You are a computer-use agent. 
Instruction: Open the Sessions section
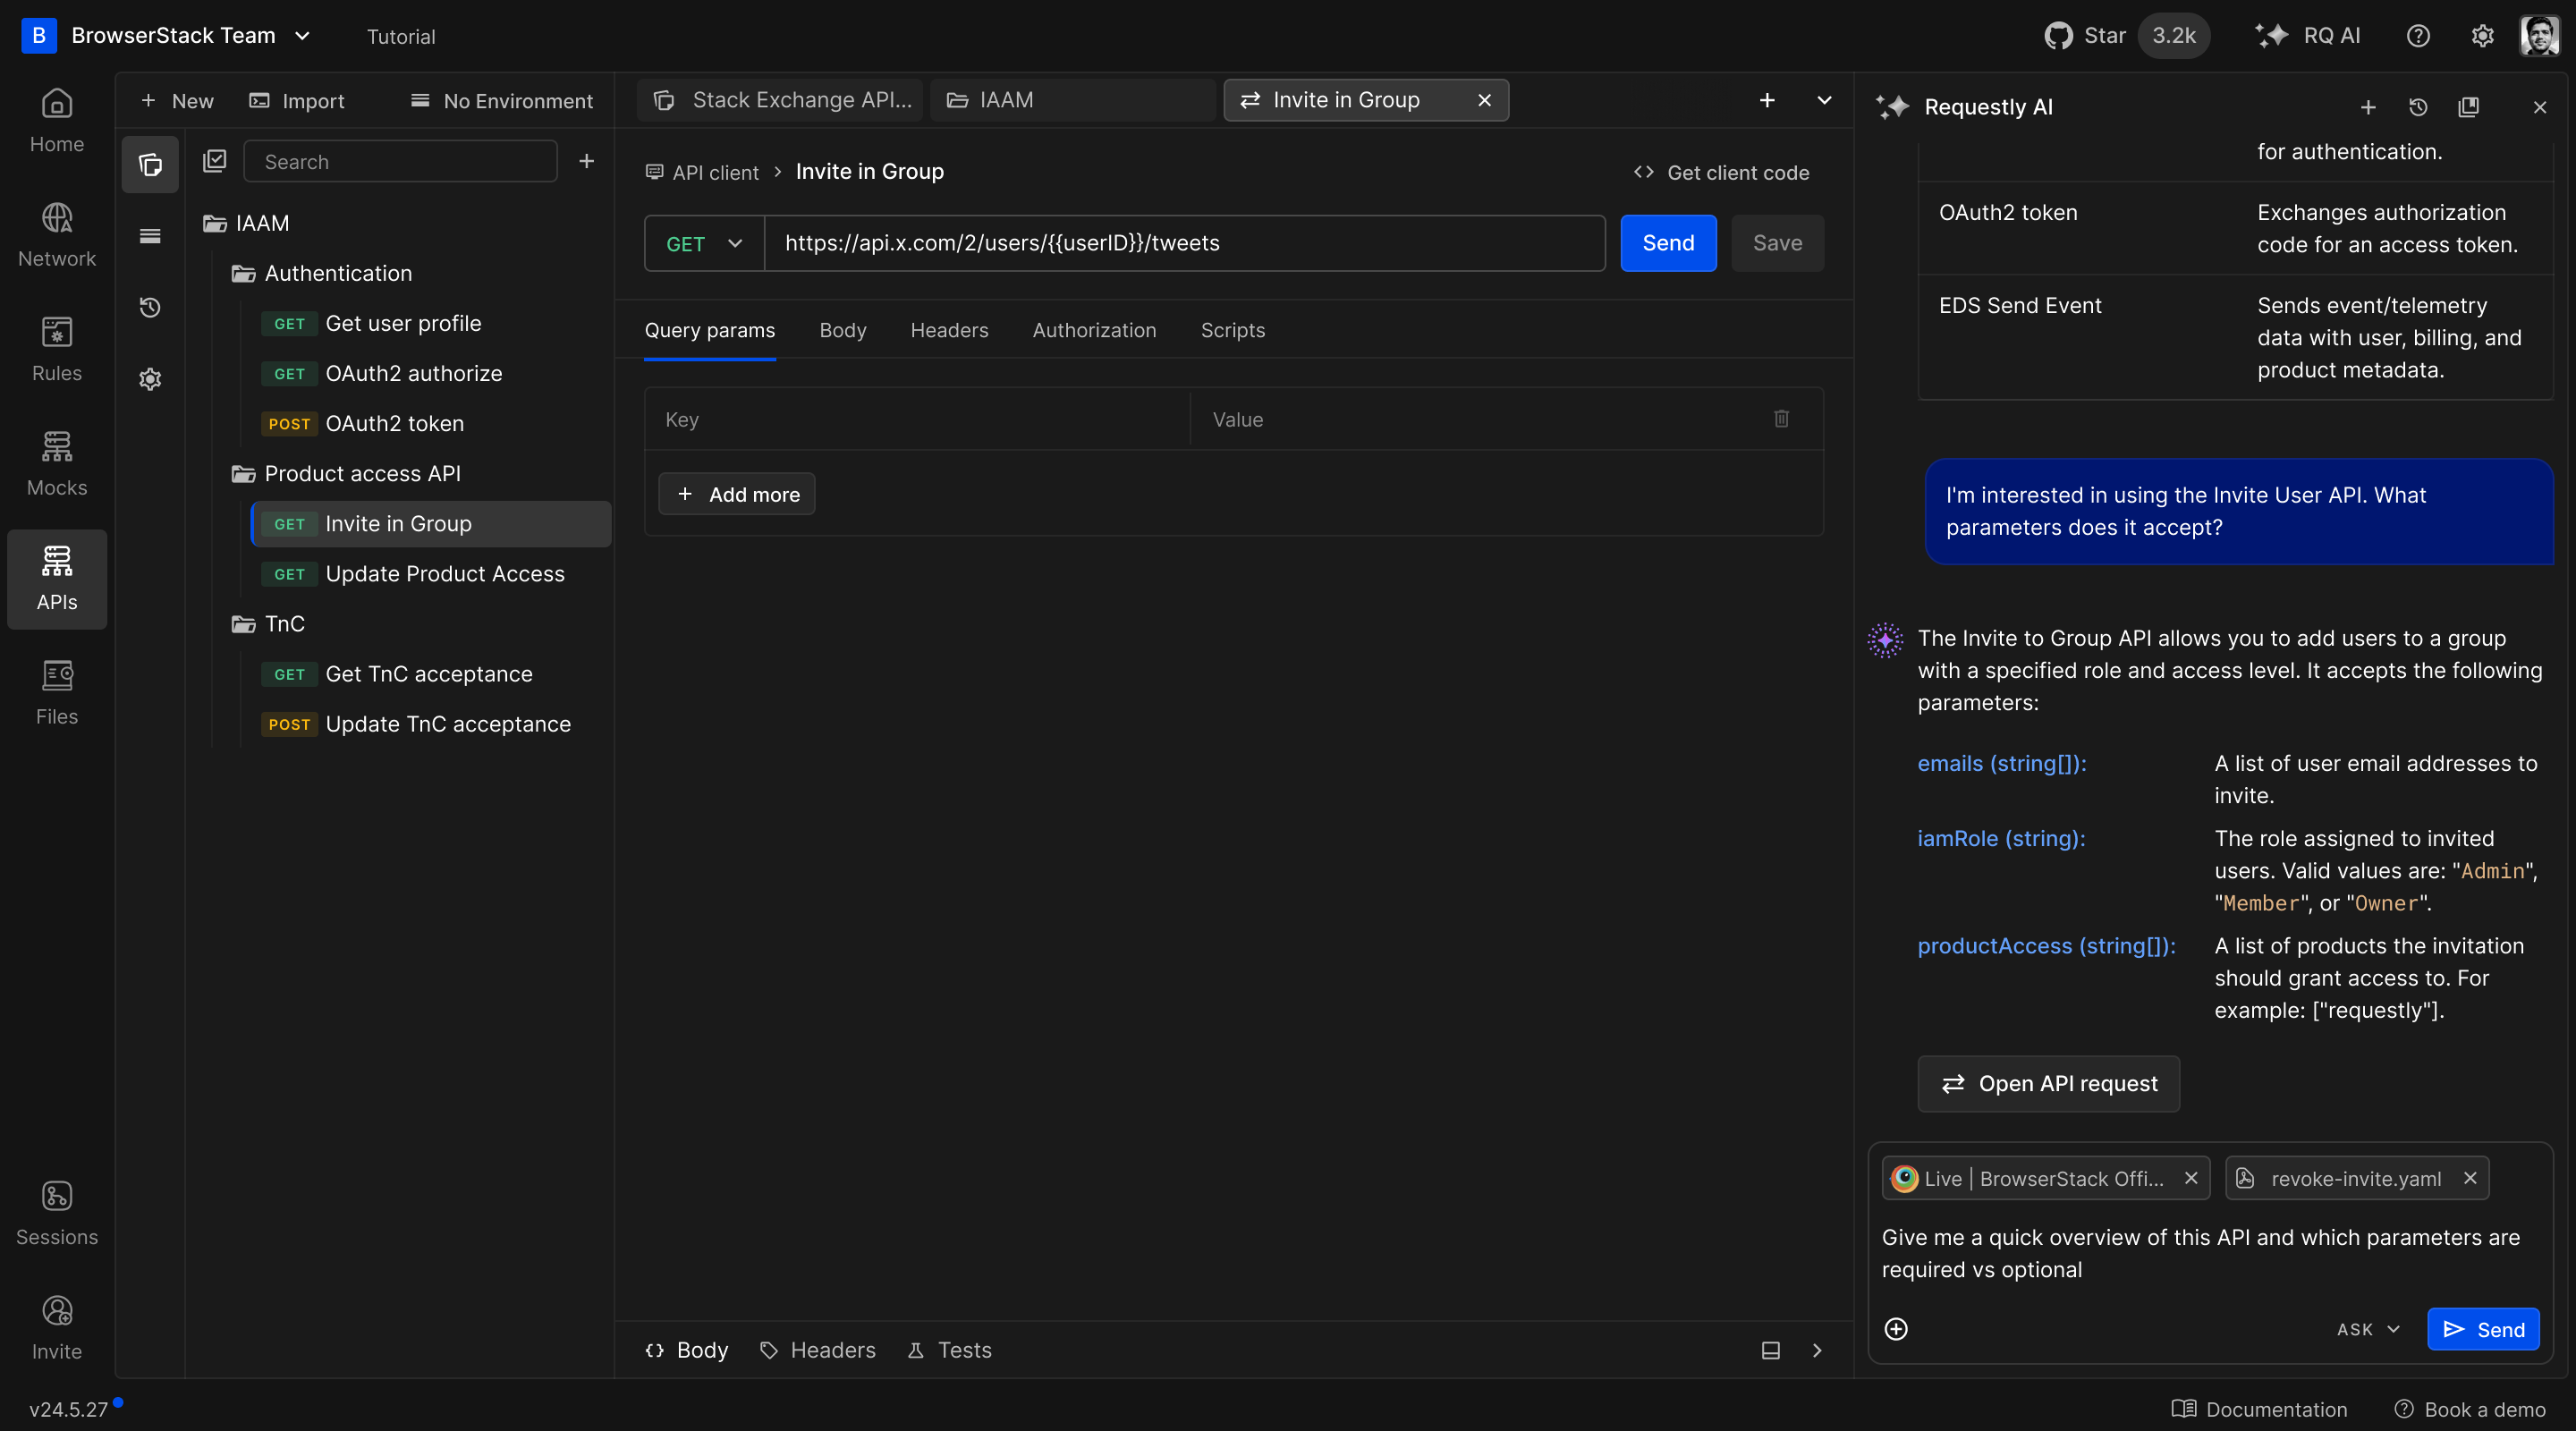pos(57,1214)
